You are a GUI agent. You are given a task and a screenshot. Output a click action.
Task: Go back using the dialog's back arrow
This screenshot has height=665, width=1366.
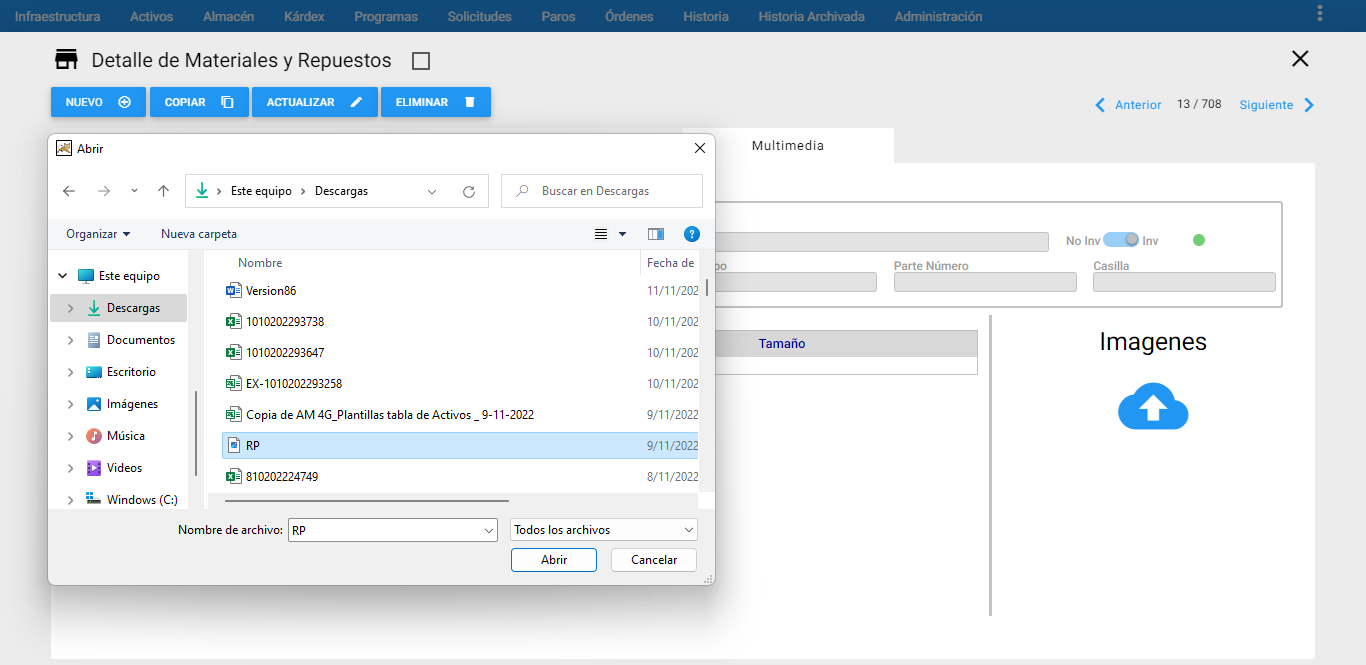coord(69,191)
